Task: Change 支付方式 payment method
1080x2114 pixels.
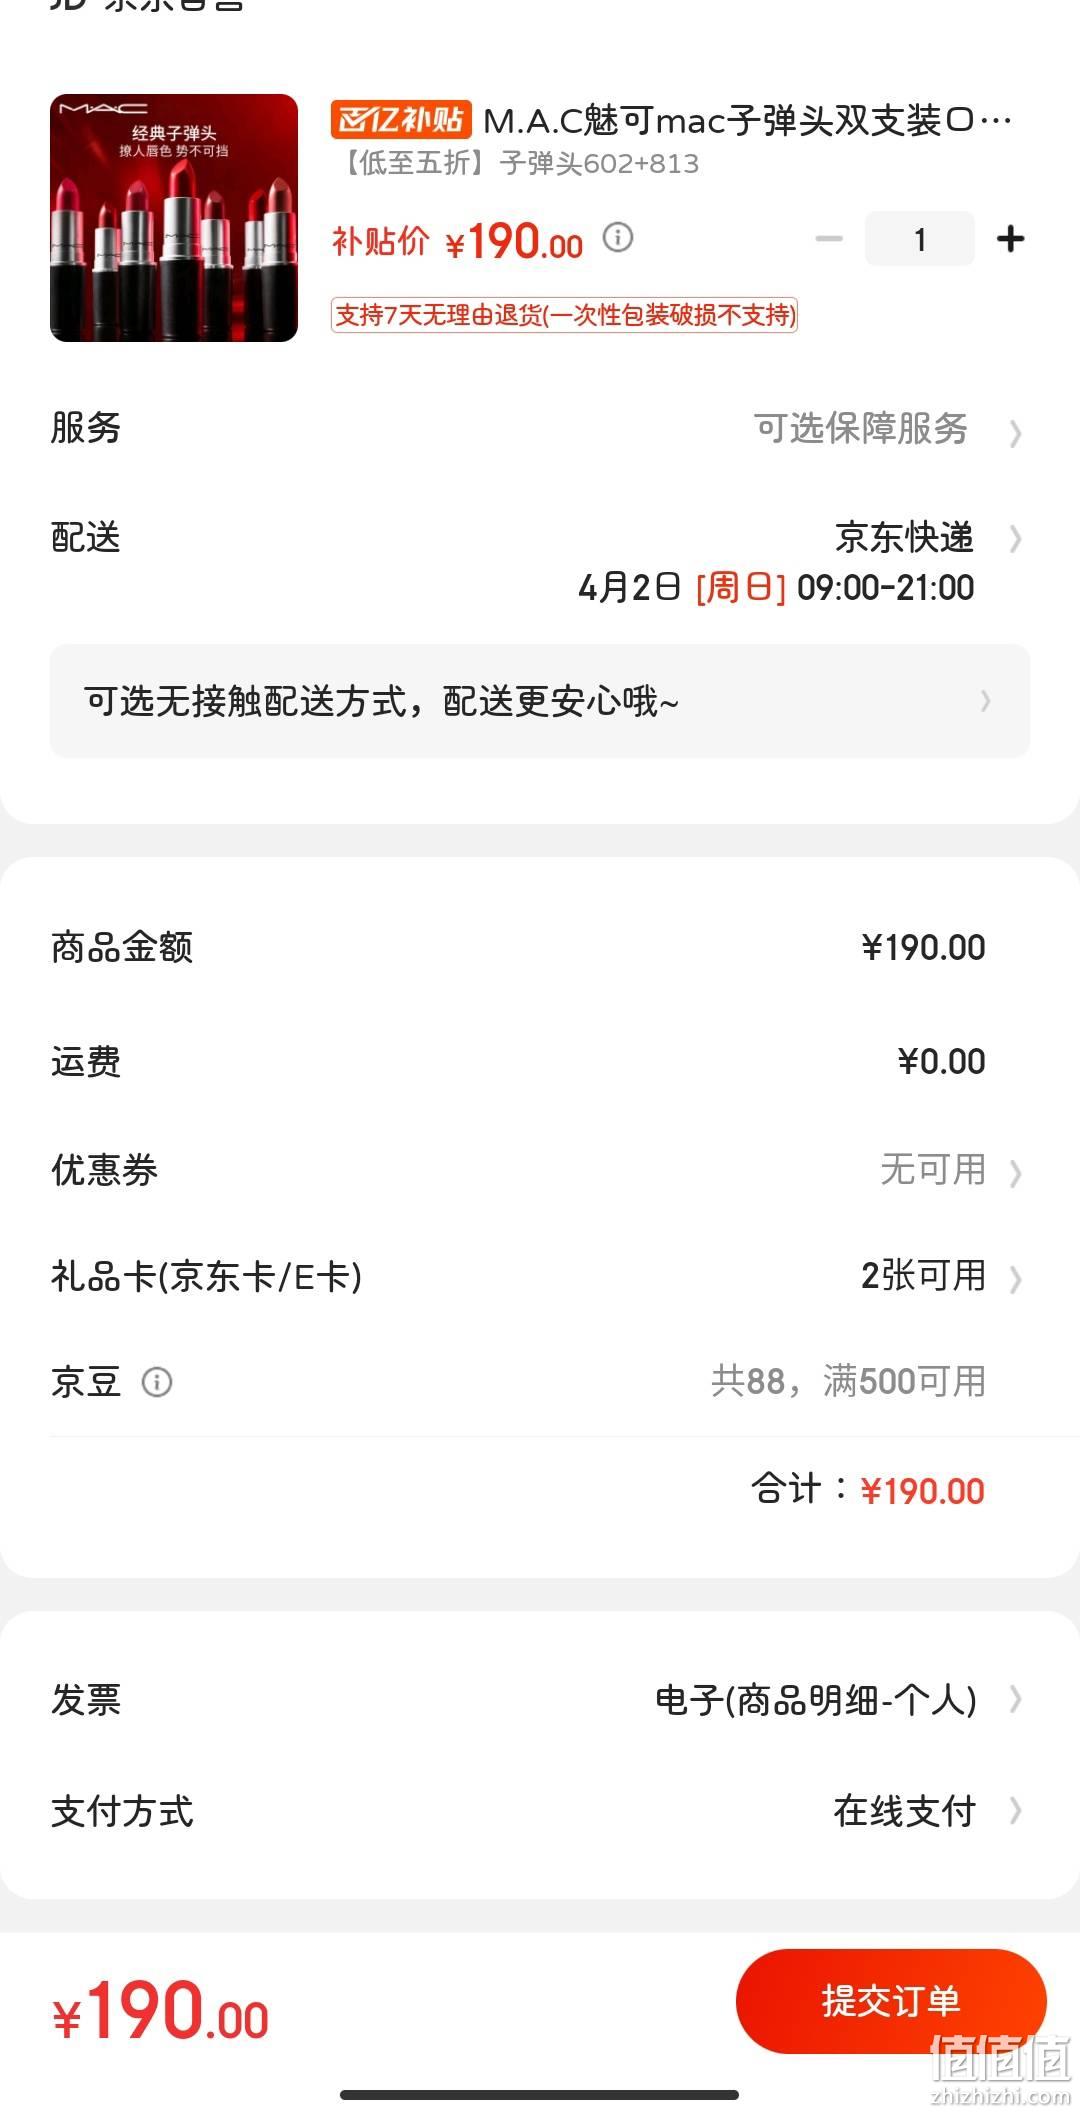Action: [x=540, y=1811]
